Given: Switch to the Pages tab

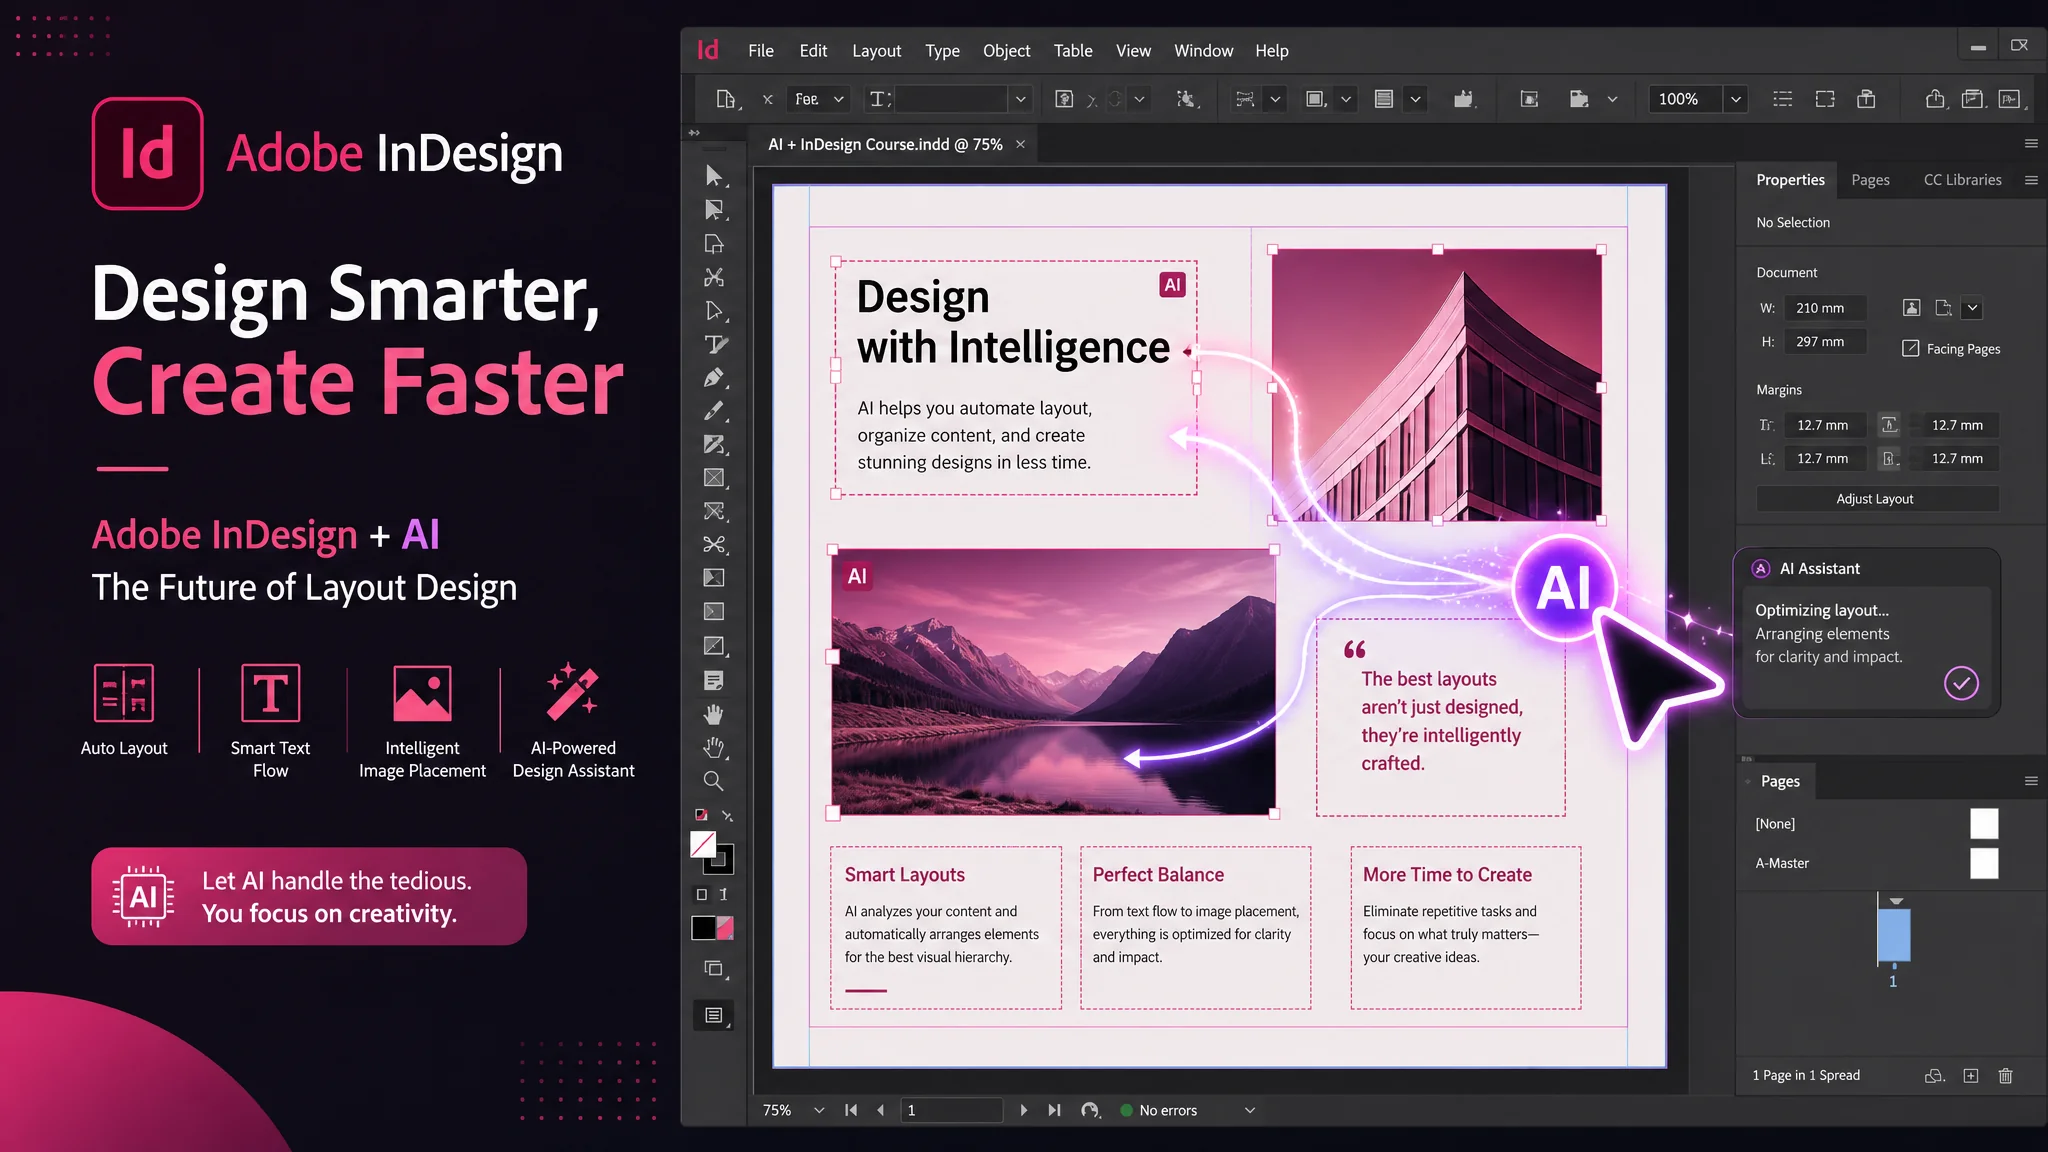Looking at the screenshot, I should (x=1870, y=180).
